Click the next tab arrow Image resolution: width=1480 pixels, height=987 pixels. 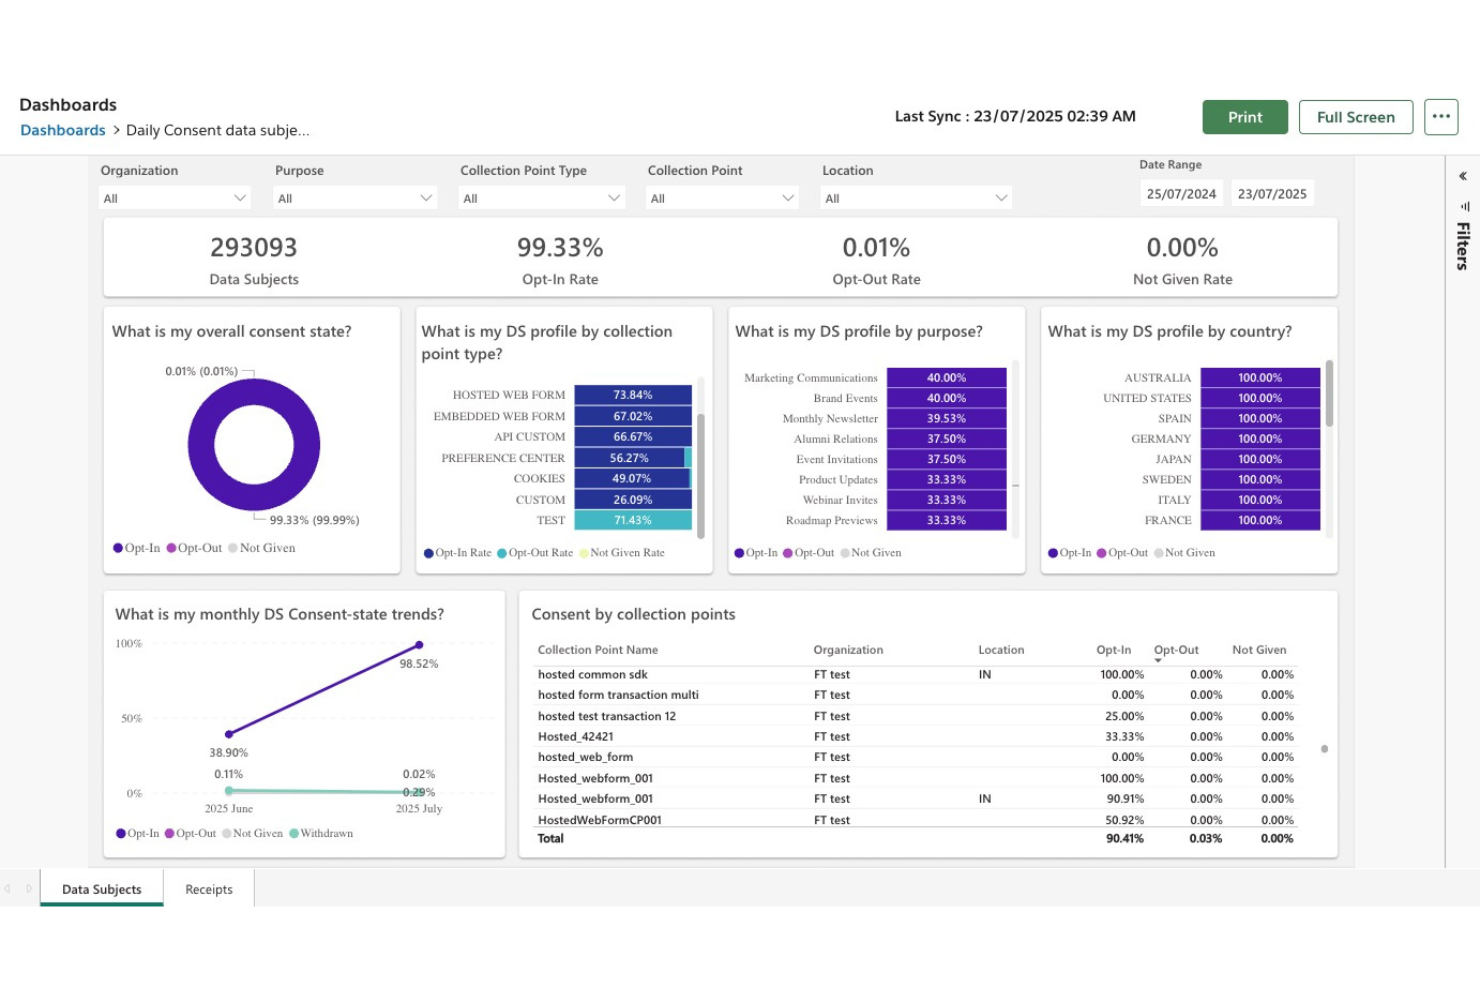coord(29,888)
